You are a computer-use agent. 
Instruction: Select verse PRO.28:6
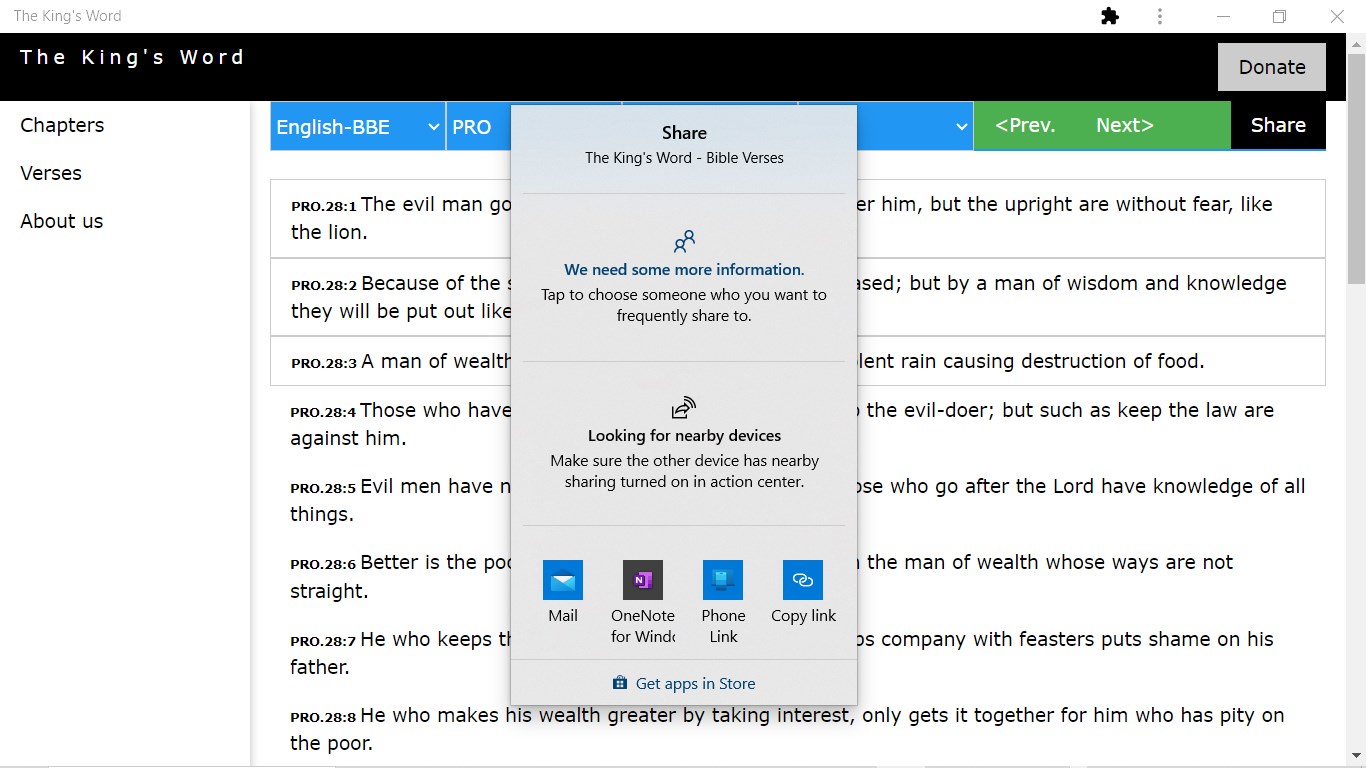(798, 576)
